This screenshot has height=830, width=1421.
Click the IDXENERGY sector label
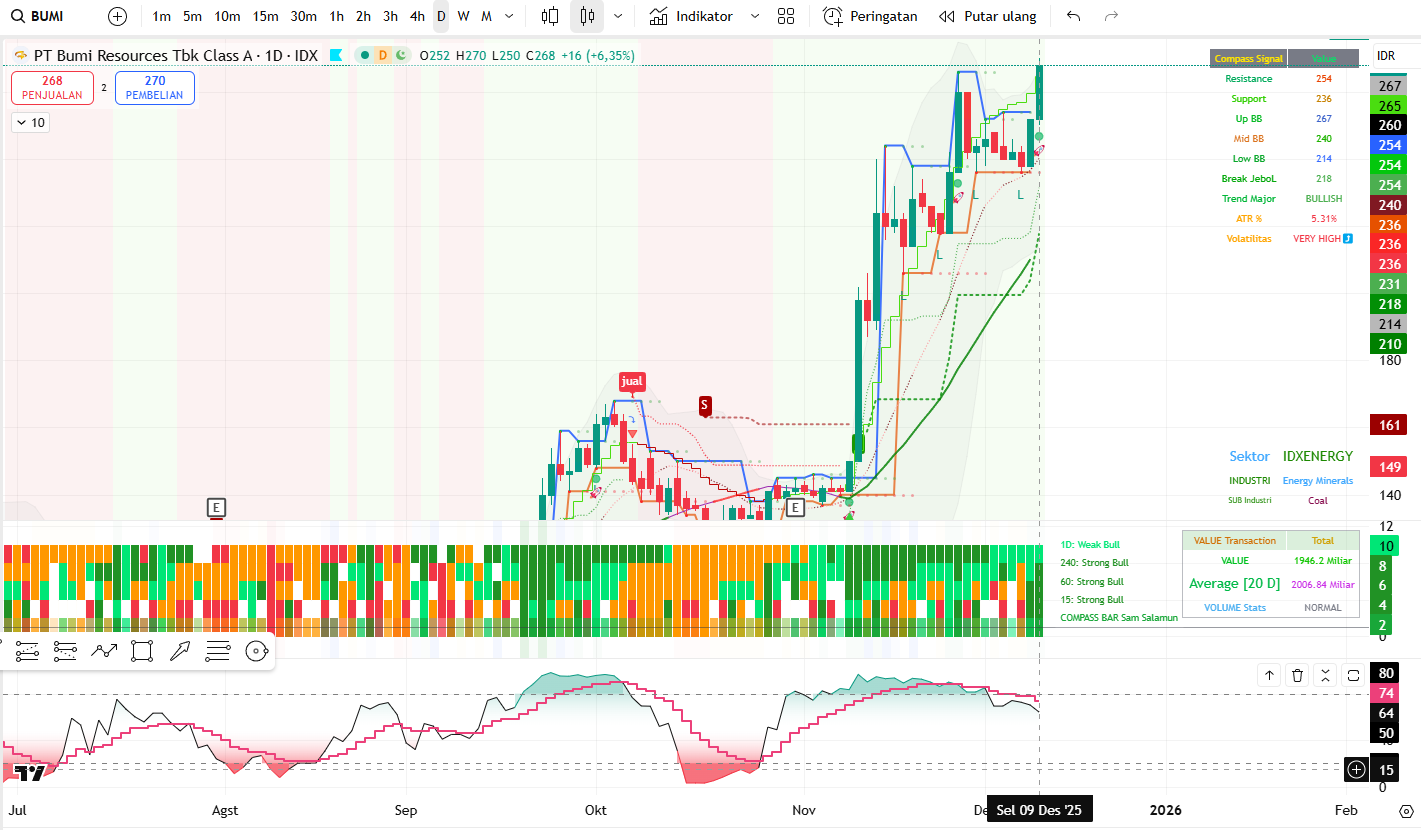tap(1318, 456)
